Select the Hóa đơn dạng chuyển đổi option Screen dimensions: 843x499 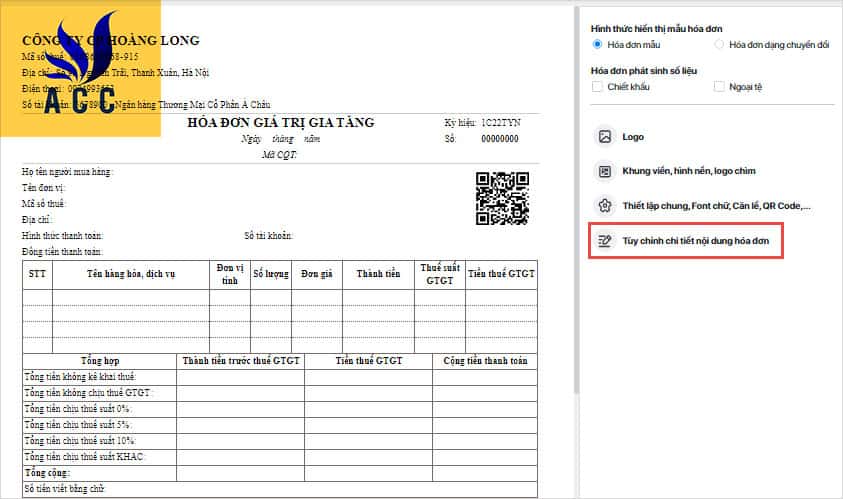720,45
